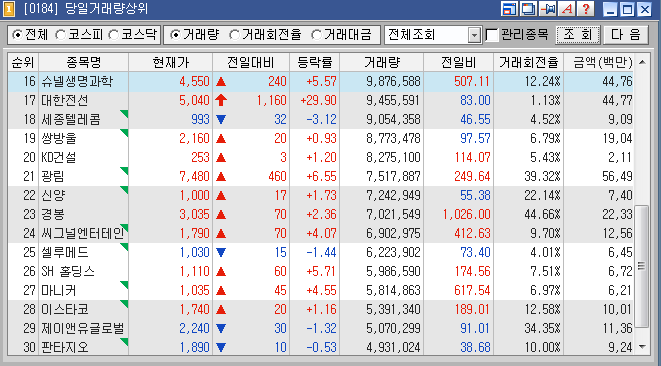Select the 광림 stock name
The height and width of the screenshot is (366, 661).
53,176
